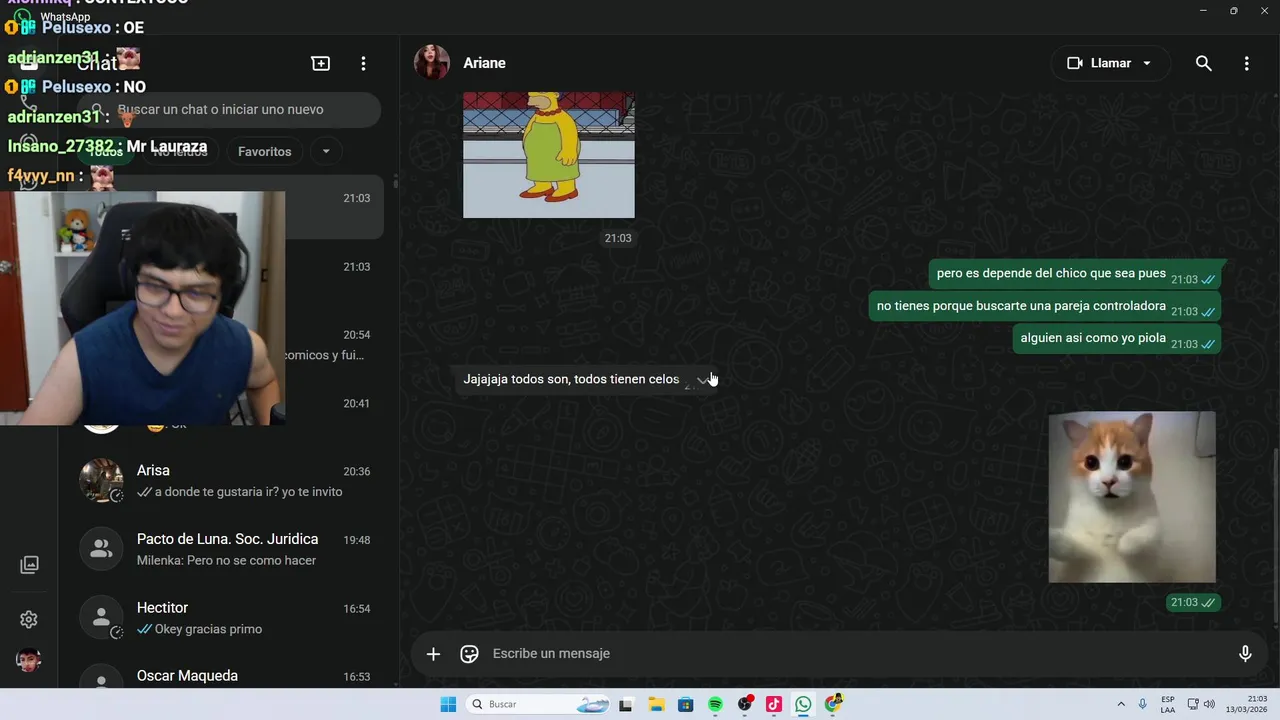Open Task View on the taskbar
This screenshot has width=1280, height=720.
click(626, 704)
